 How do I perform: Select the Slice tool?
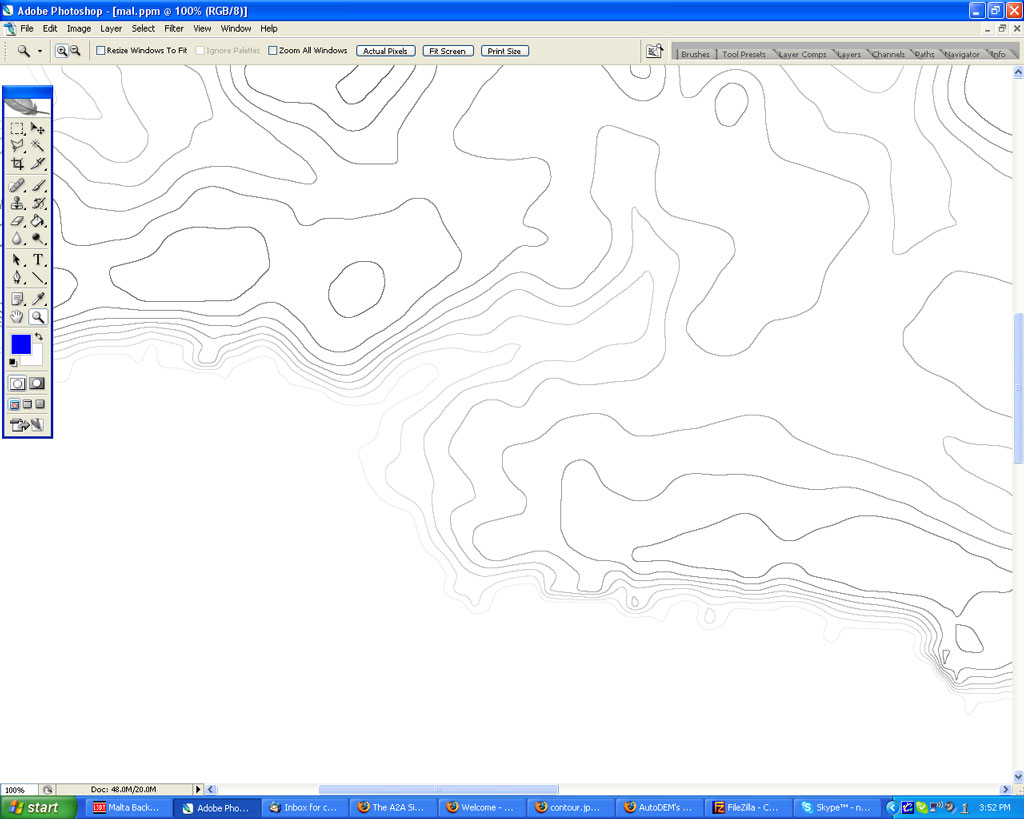click(x=38, y=163)
